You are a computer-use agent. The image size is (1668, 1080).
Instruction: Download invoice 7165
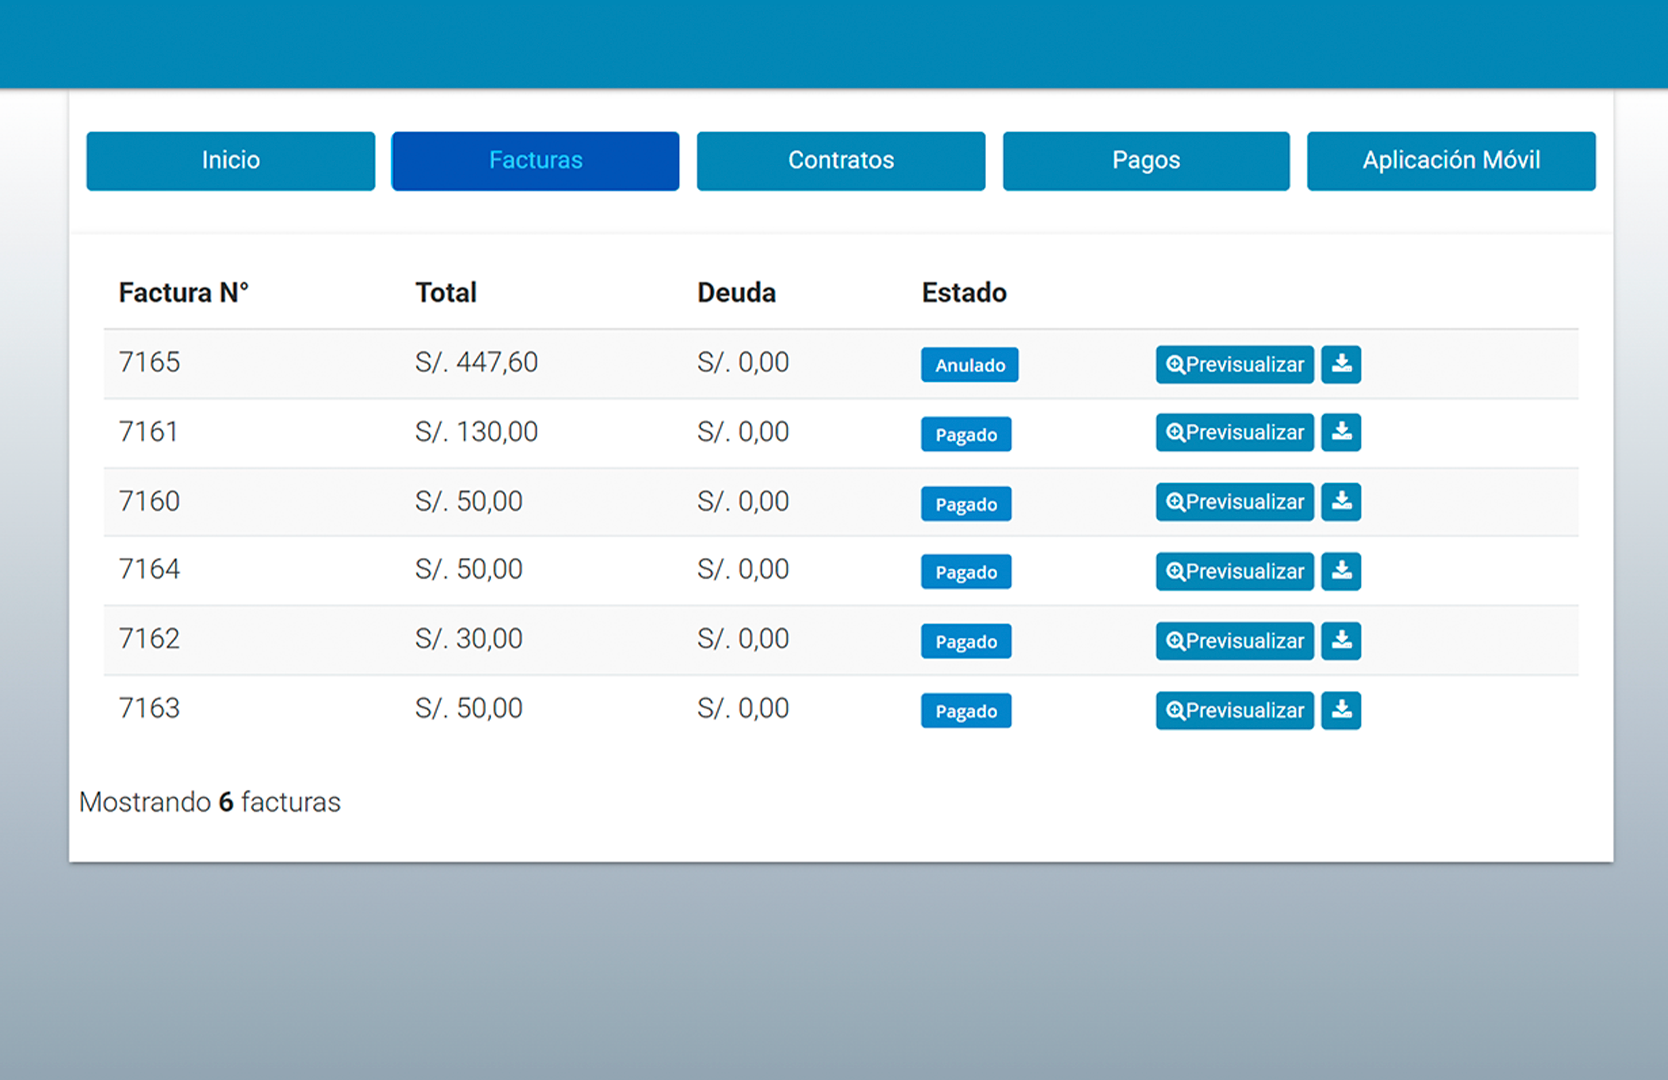[x=1340, y=365]
